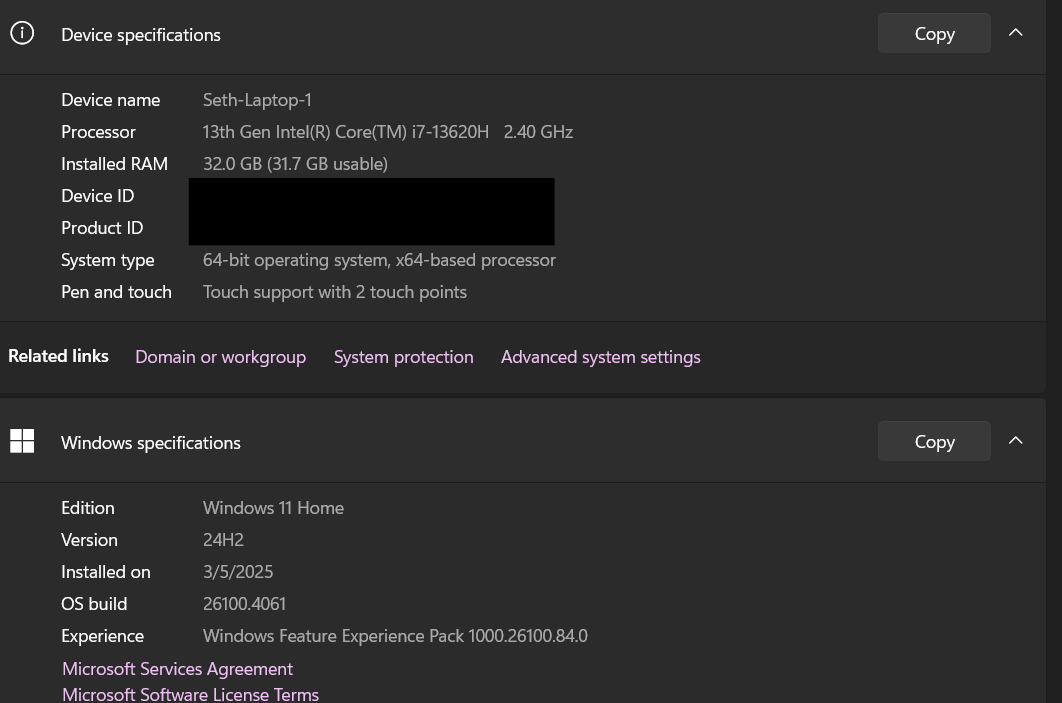Click the 32.0 GB installed RAM value
The image size is (1062, 703).
[295, 163]
